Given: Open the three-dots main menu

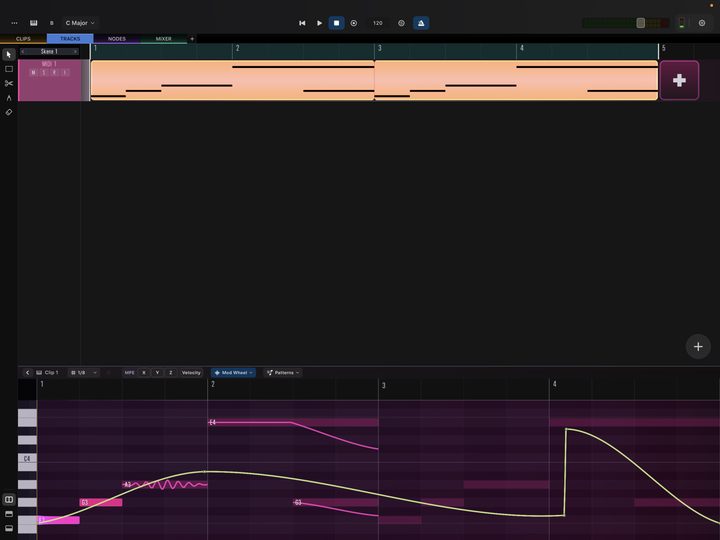Looking at the screenshot, I should click(14, 23).
